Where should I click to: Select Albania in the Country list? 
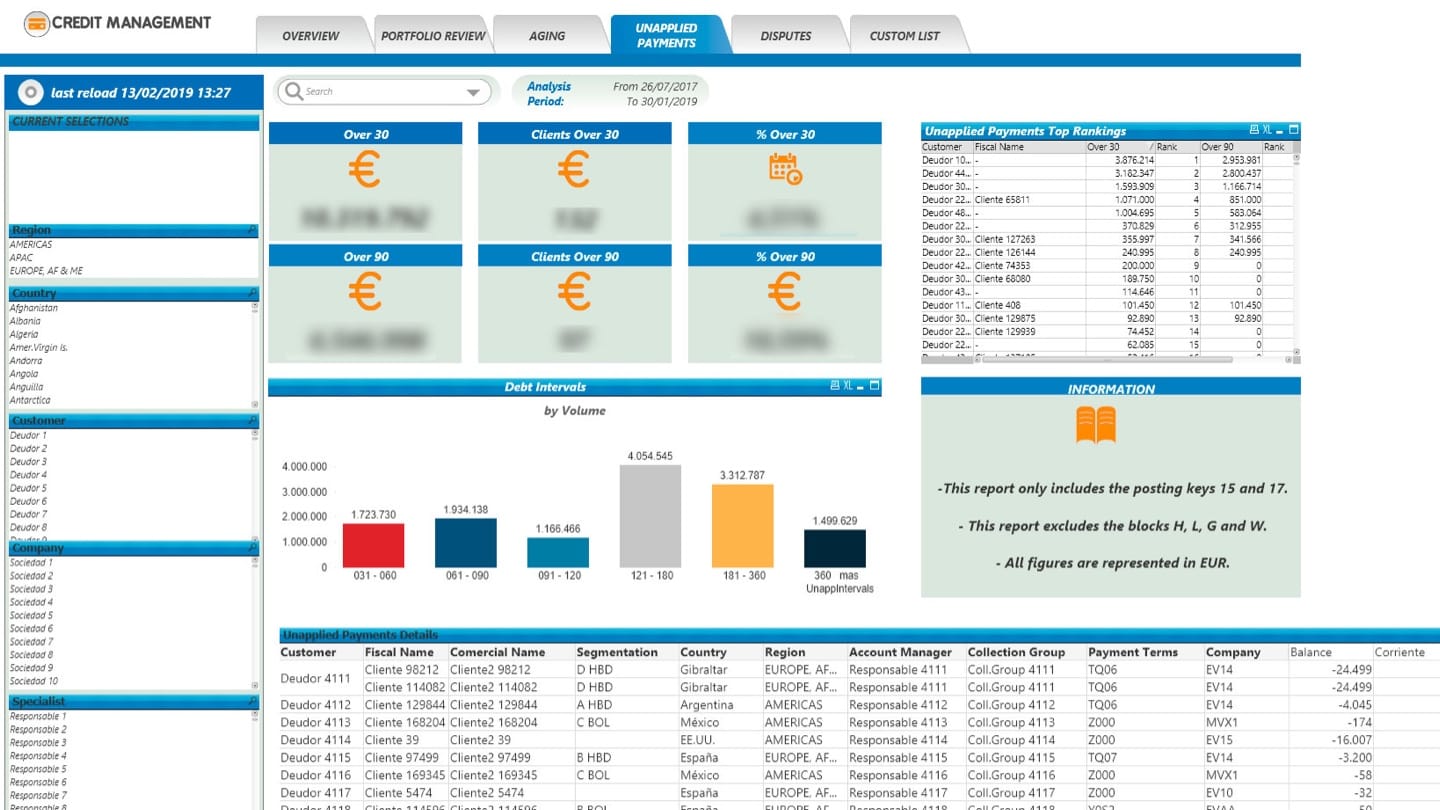[x=25, y=321]
